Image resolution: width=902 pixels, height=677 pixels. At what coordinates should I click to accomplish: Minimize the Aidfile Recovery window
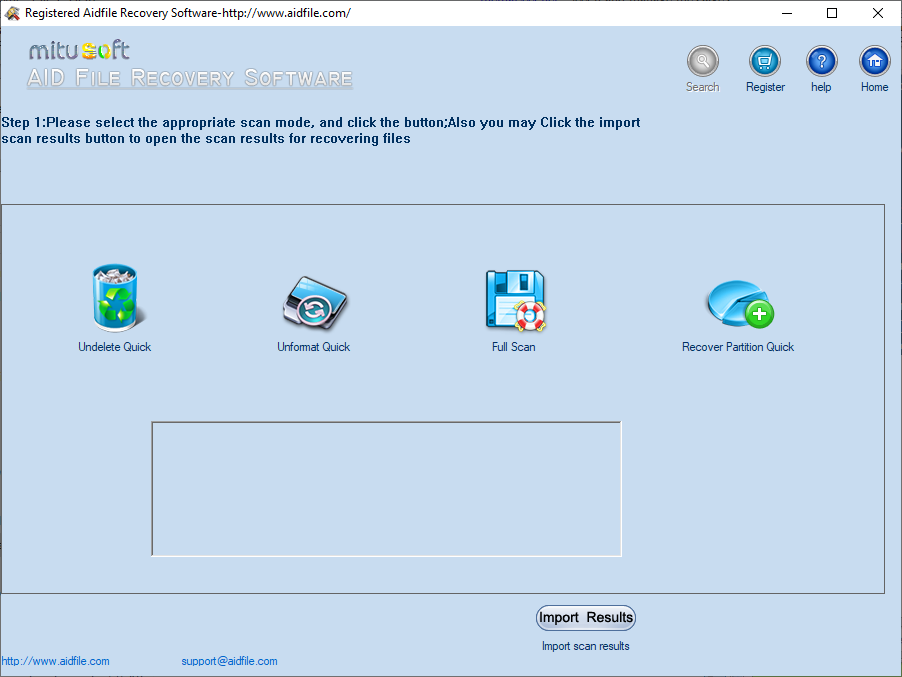pos(786,12)
